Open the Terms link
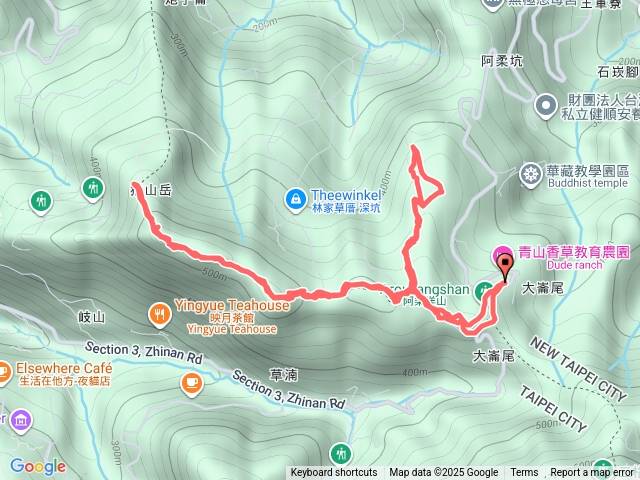Image resolution: width=640 pixels, height=480 pixels. tap(524, 473)
